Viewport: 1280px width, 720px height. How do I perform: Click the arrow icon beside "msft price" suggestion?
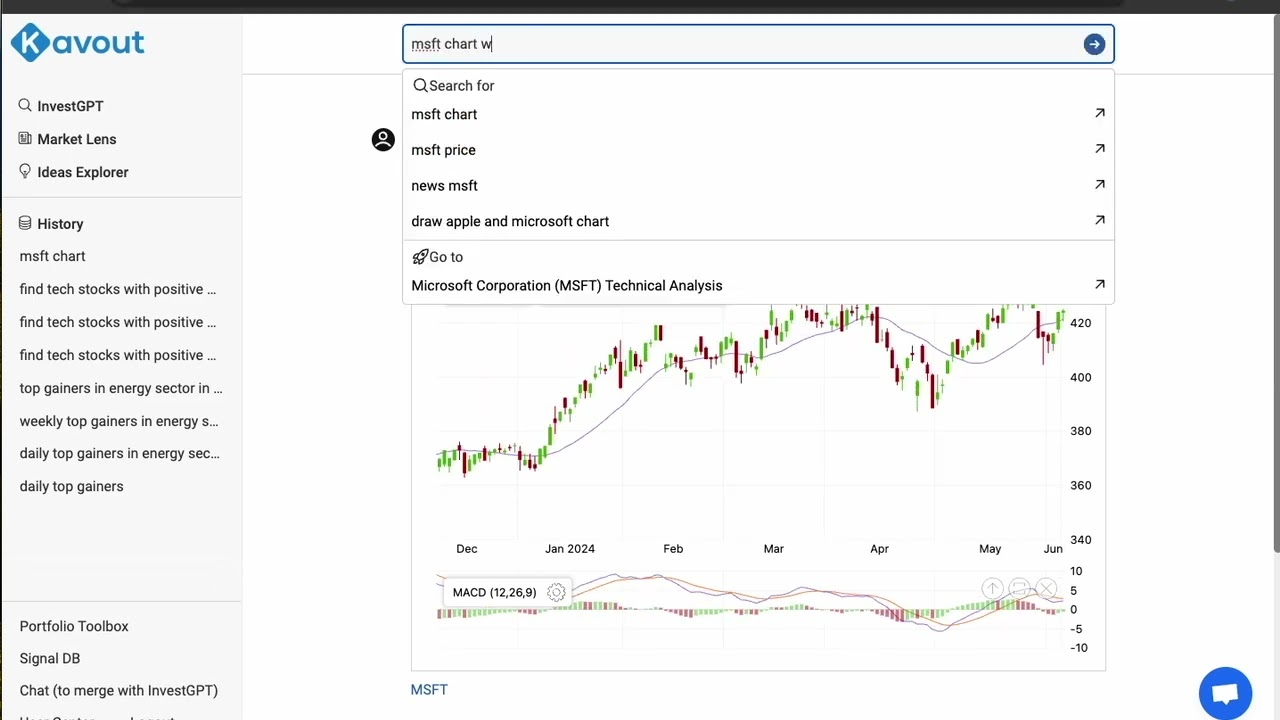1099,149
